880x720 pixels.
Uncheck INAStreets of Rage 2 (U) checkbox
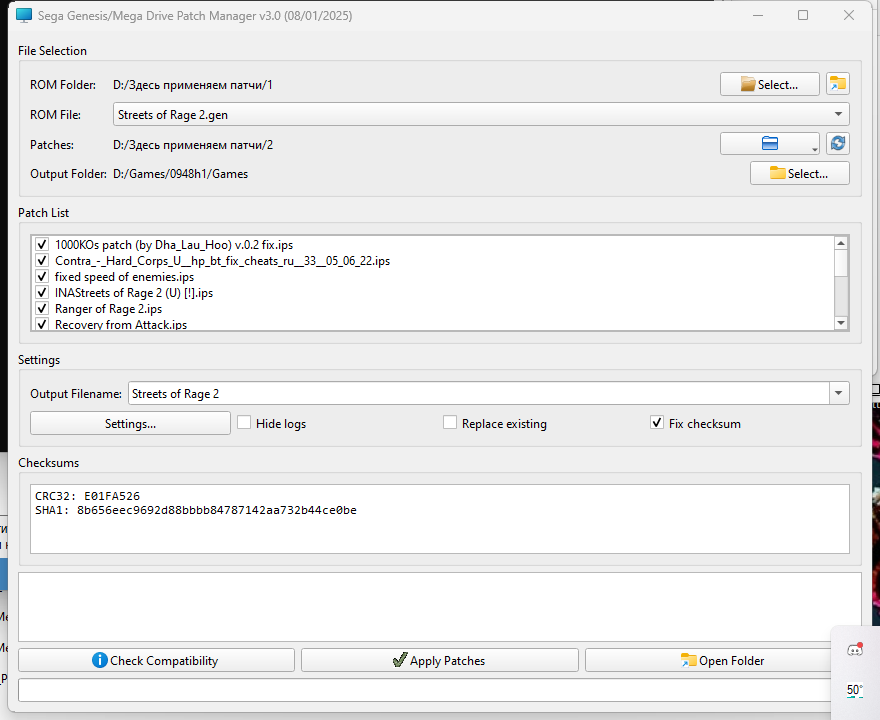point(42,292)
